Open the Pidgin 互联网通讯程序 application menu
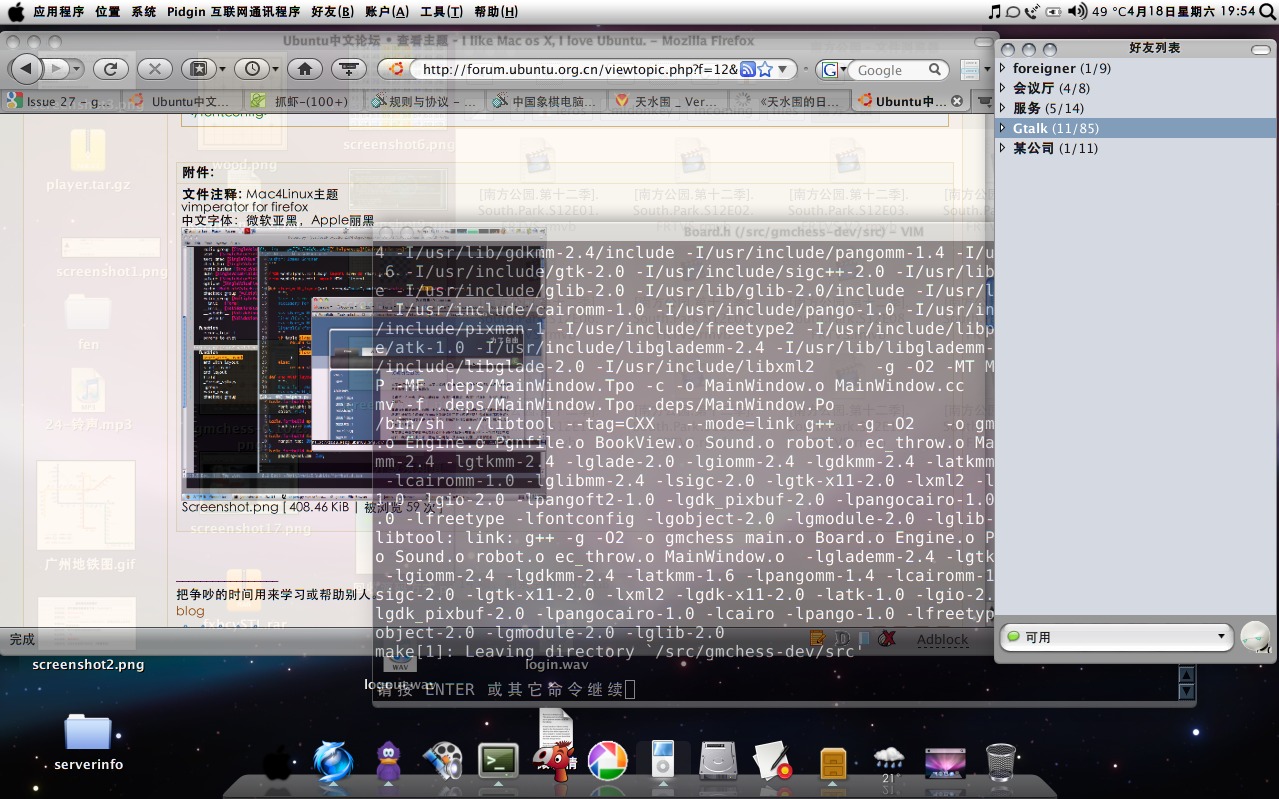 tap(233, 11)
